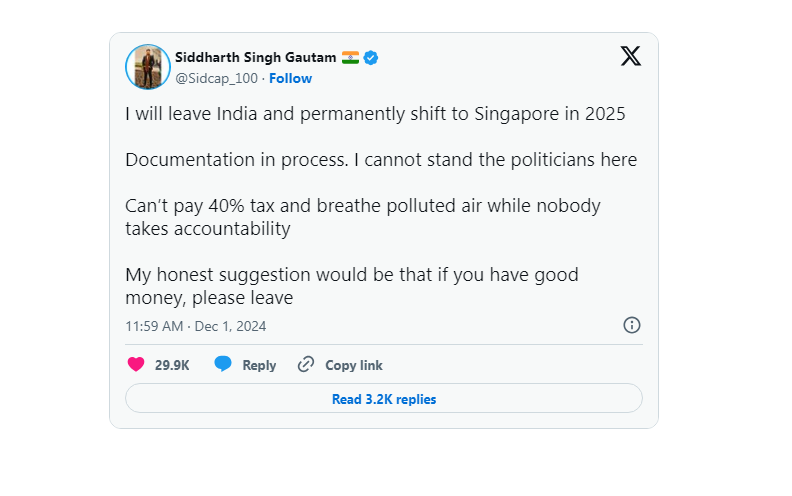Click the X logo in the tweet corner
Screen dimensions: 792x496
click(x=631, y=56)
